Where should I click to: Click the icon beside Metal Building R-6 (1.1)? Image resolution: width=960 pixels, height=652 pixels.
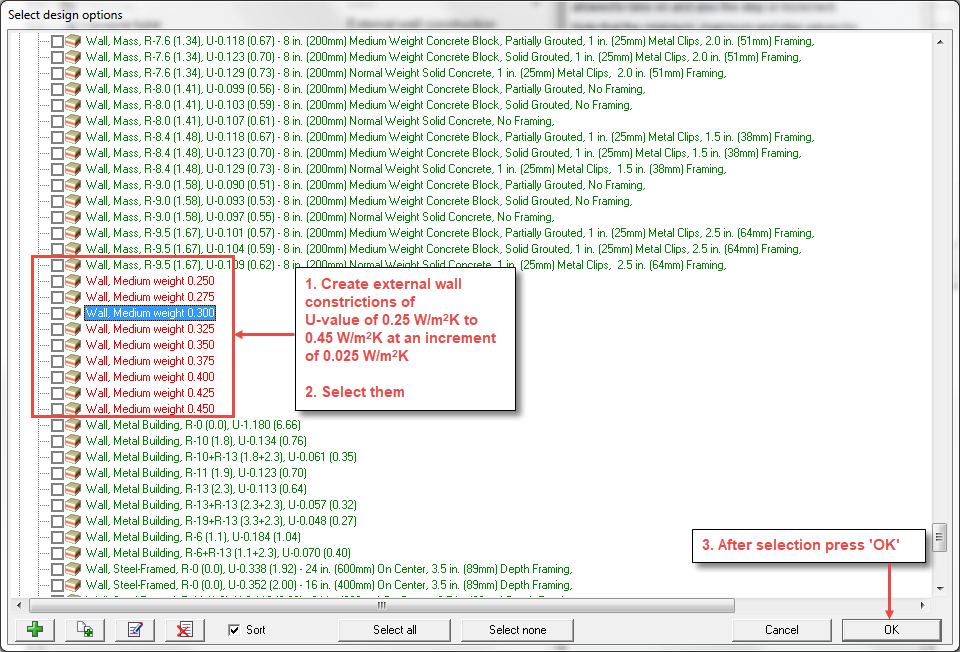point(73,537)
